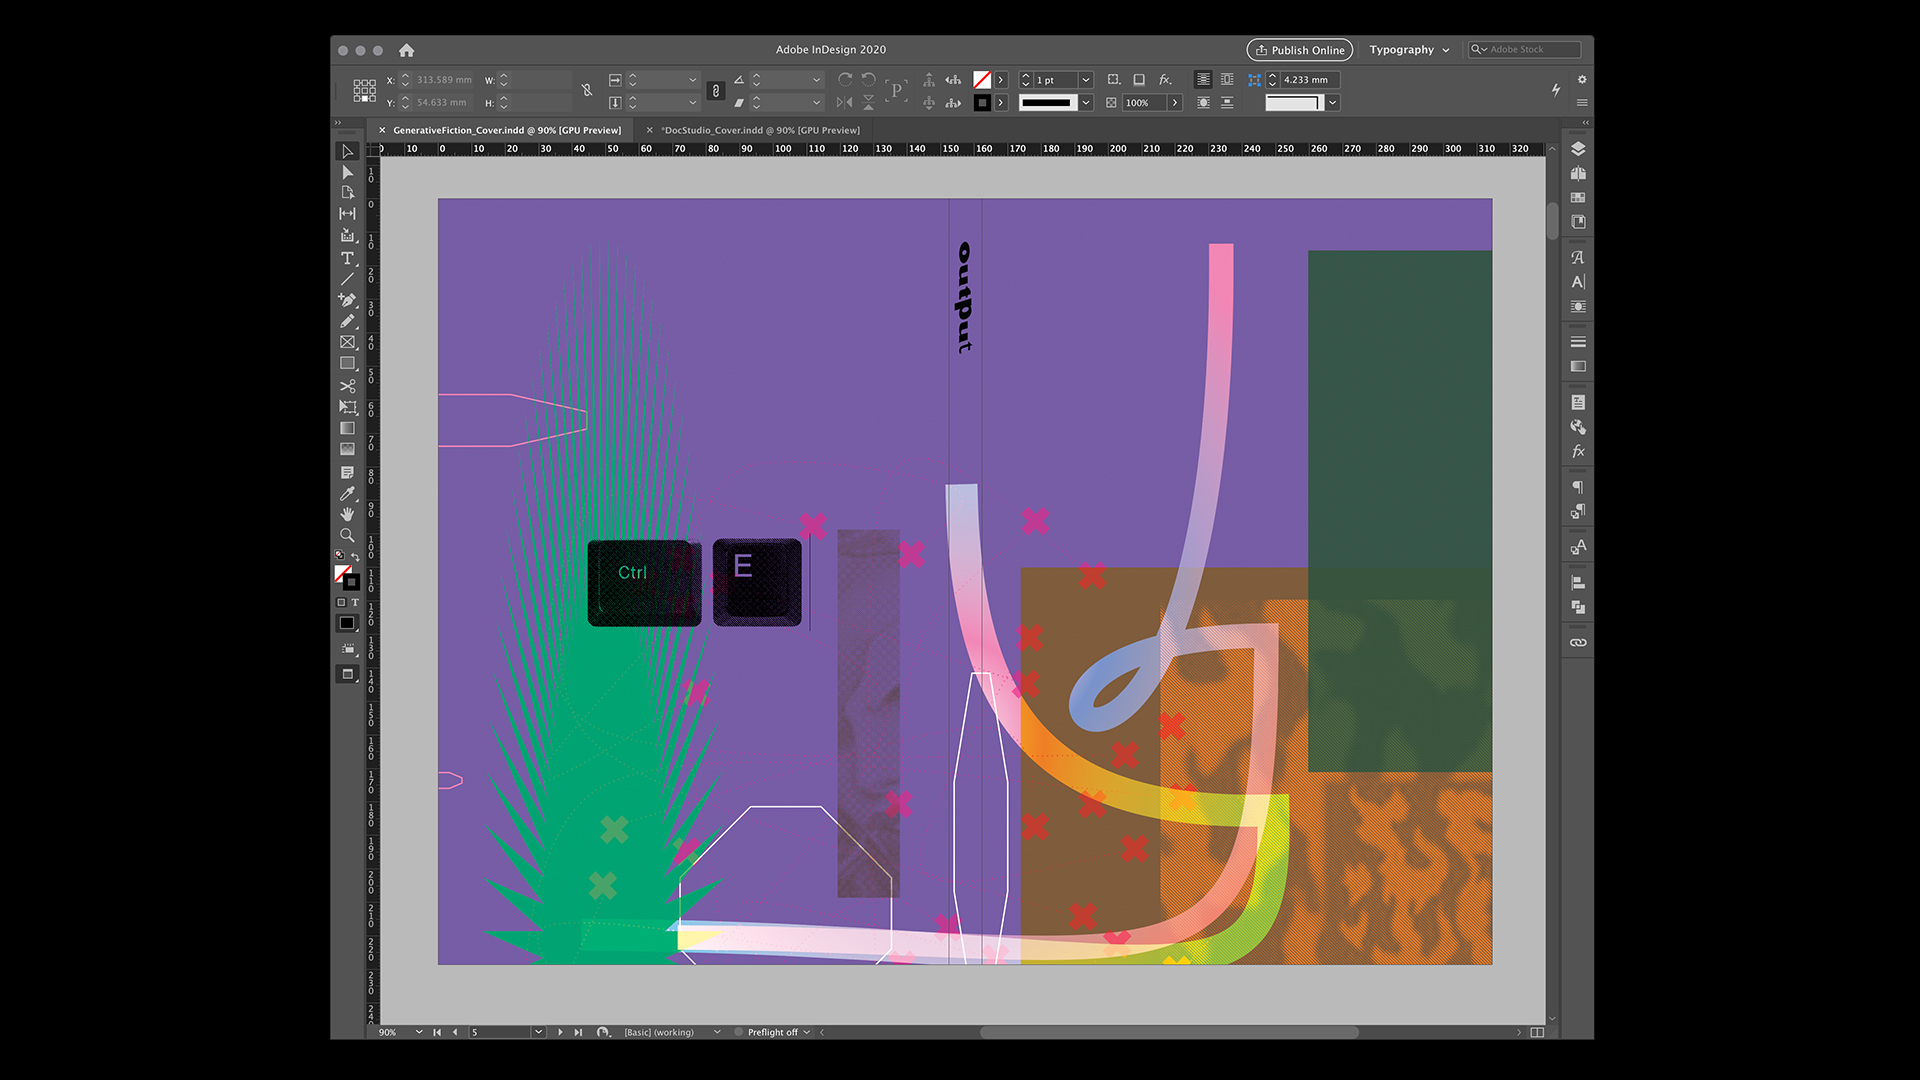The image size is (1920, 1080).
Task: Click the fill color swatch in control bar
Action: pyautogui.click(x=982, y=80)
